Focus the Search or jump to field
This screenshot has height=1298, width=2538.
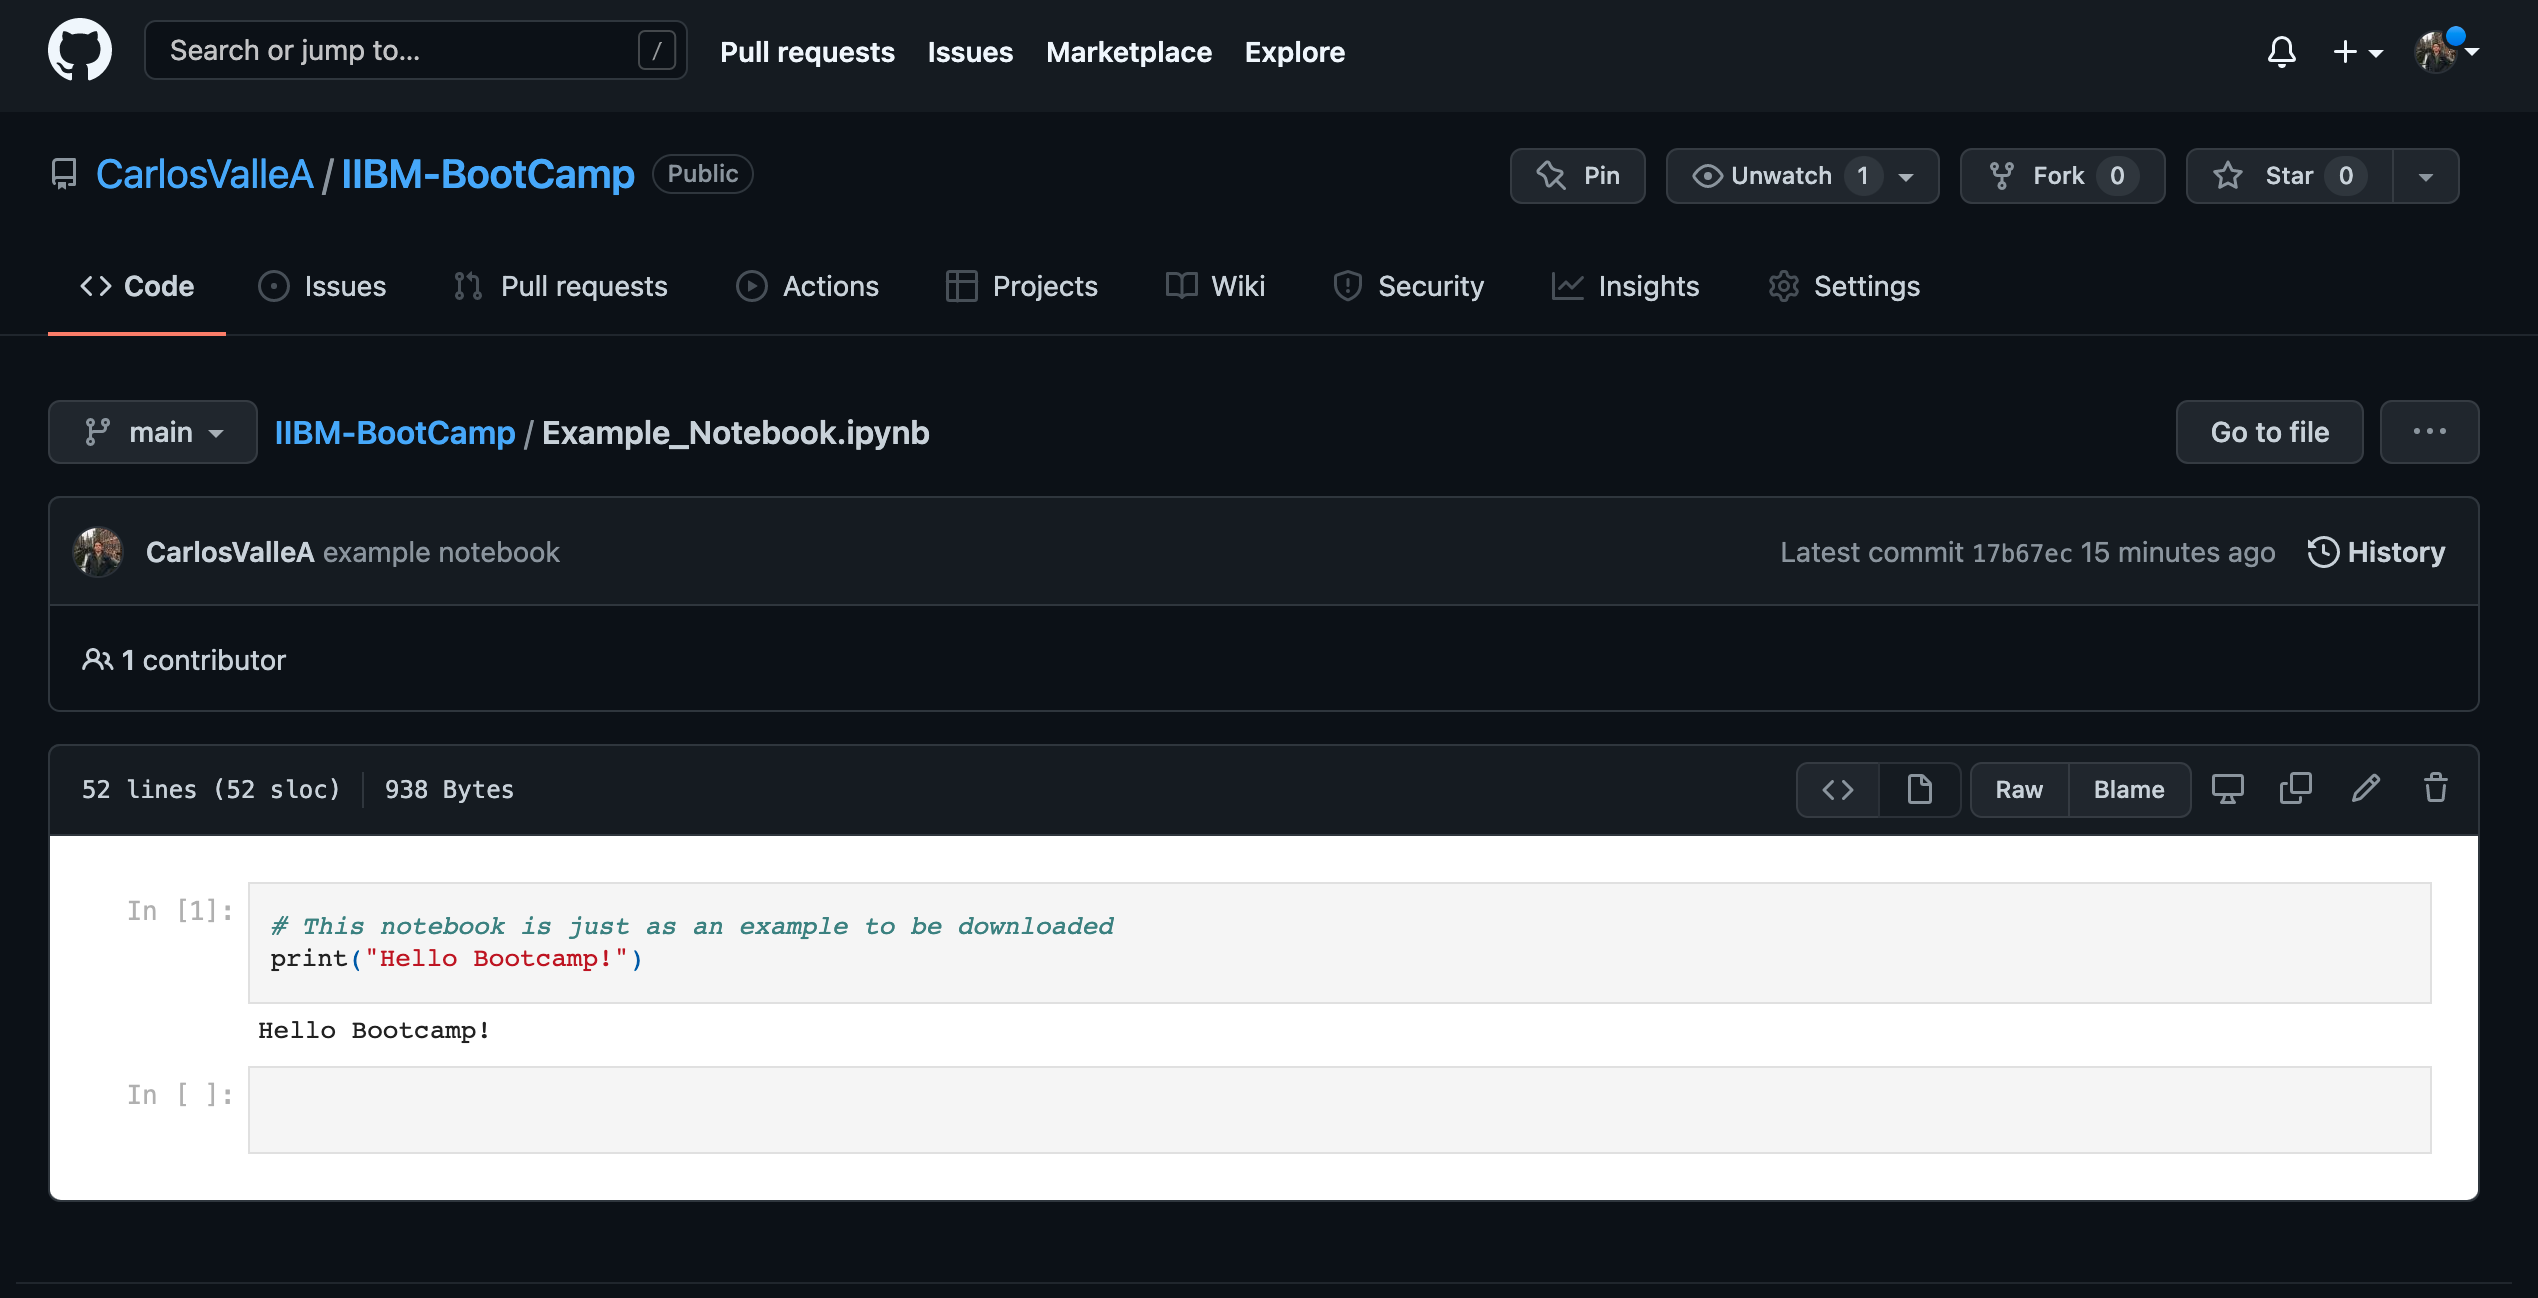[400, 50]
